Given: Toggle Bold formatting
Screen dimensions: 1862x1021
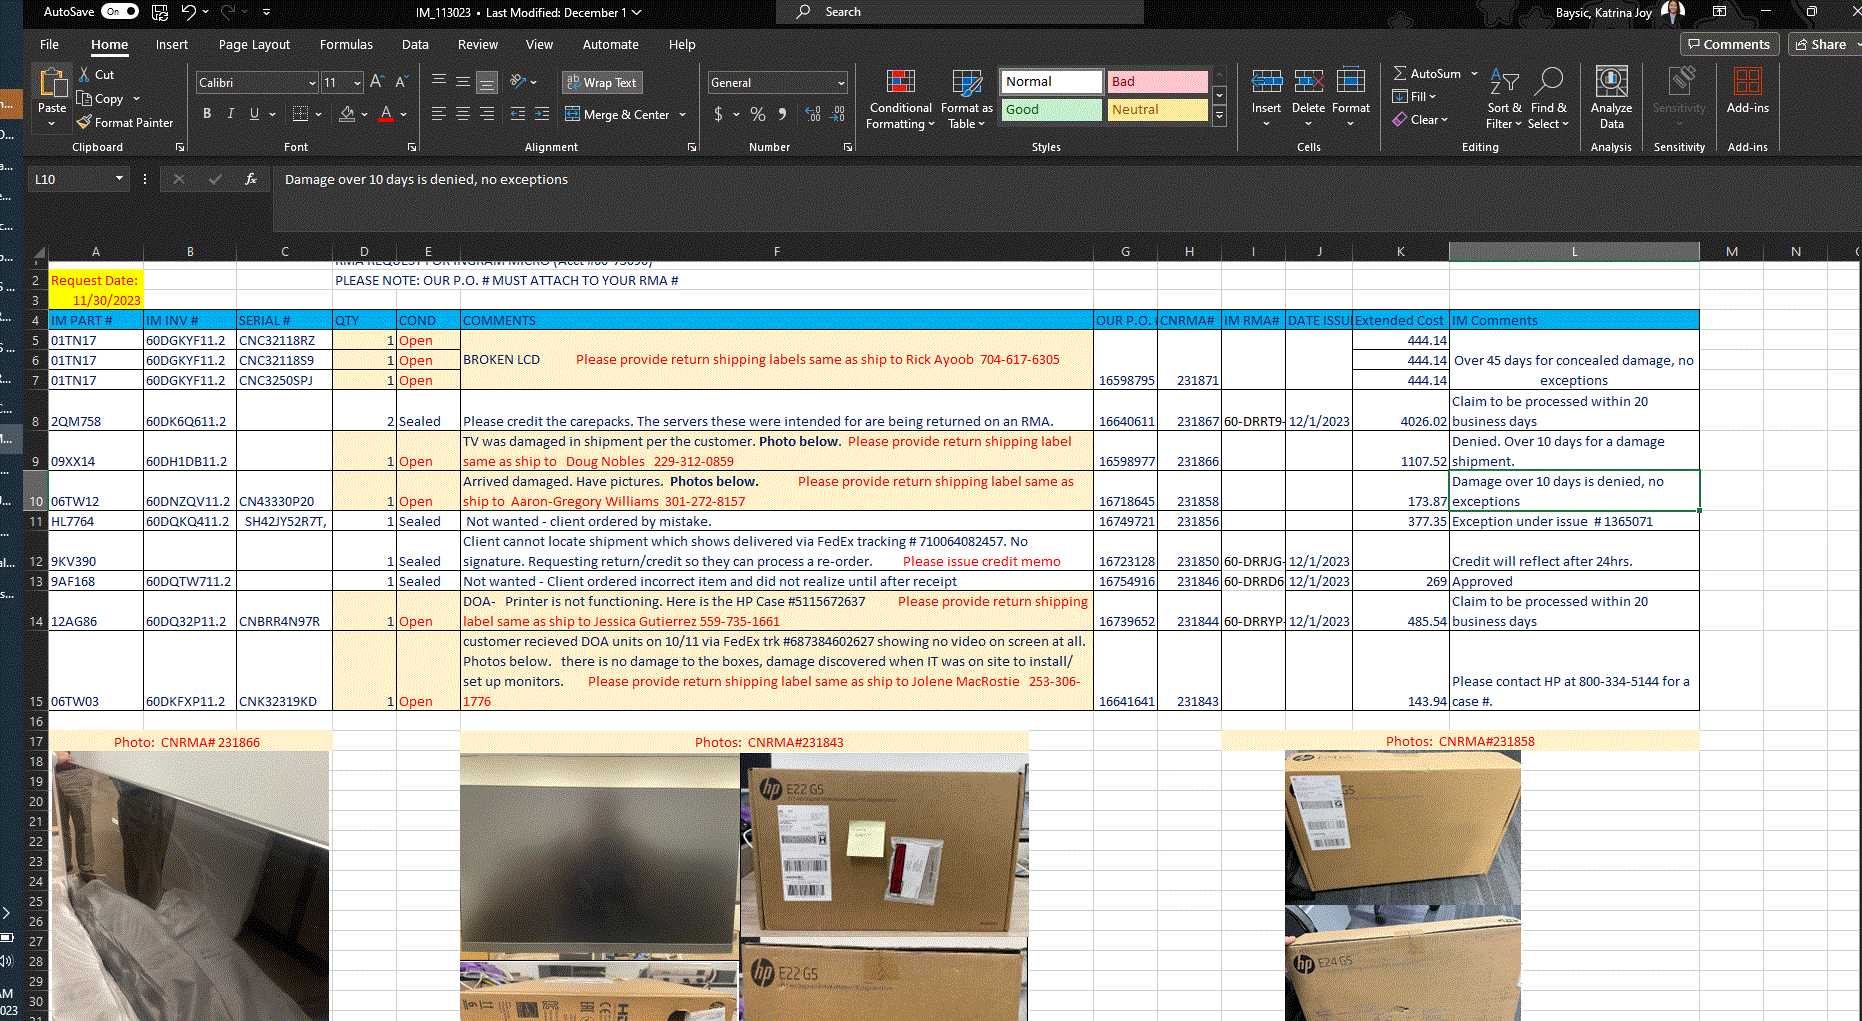Looking at the screenshot, I should tap(207, 114).
